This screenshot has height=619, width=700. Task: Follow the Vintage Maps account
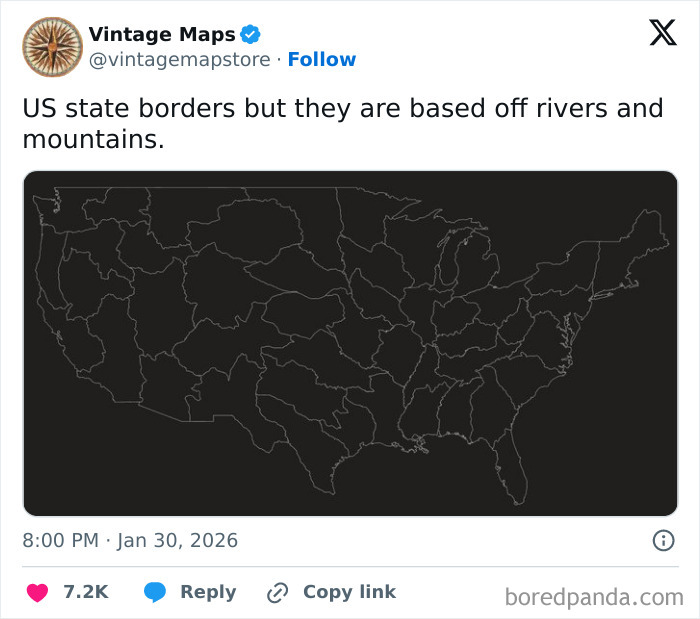pos(321,59)
